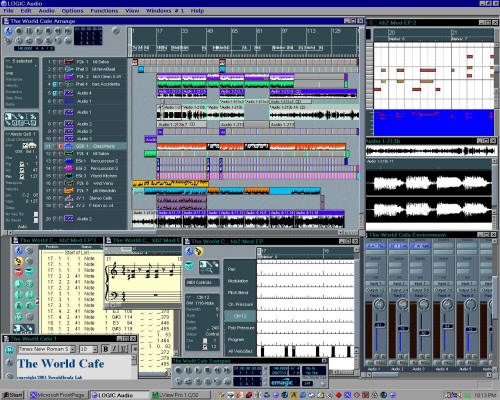
Task: Click the piano icon of track 11 QS8 1
Action: point(69,146)
